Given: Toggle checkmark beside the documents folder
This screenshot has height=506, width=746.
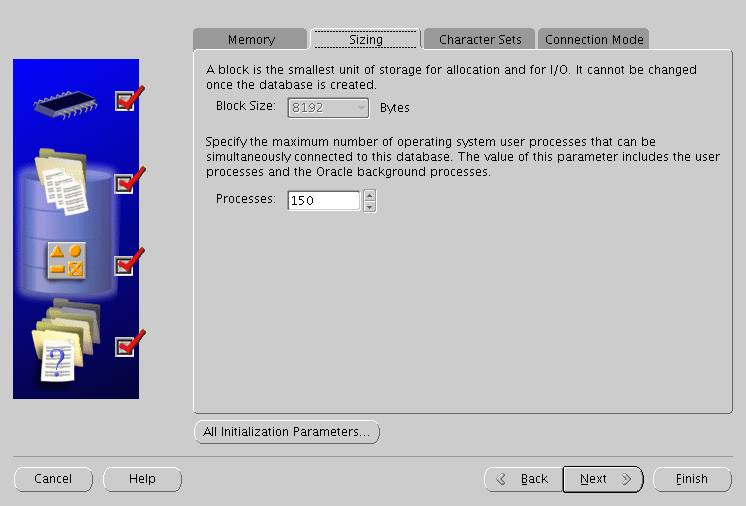Looking at the screenshot, I should tap(129, 181).
